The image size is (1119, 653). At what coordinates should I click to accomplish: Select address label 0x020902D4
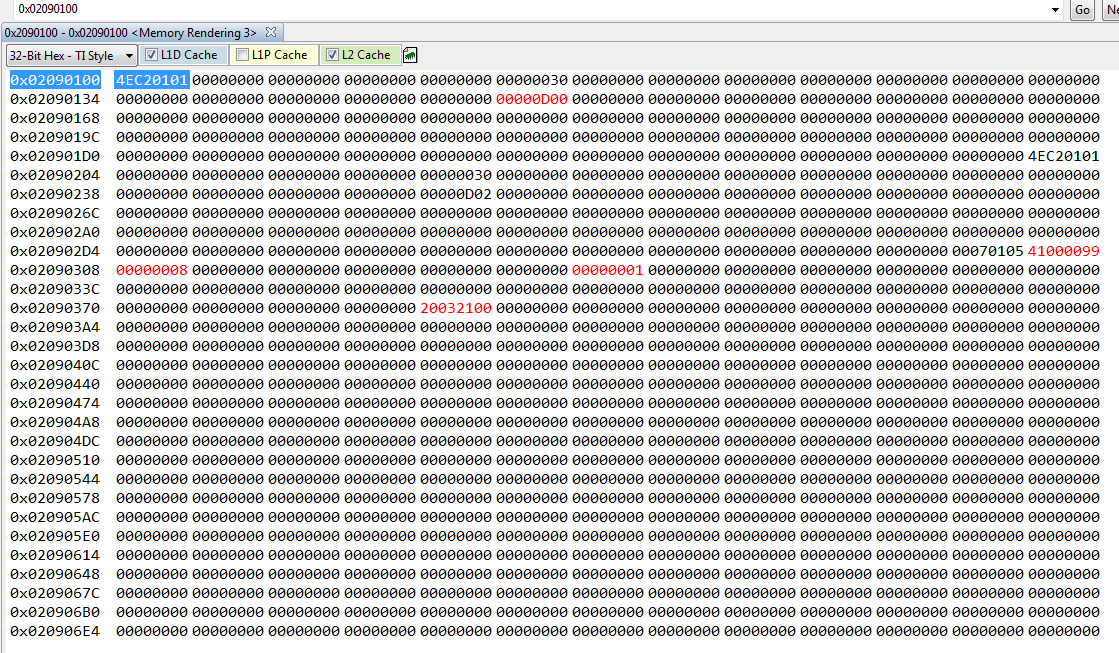tap(55, 251)
